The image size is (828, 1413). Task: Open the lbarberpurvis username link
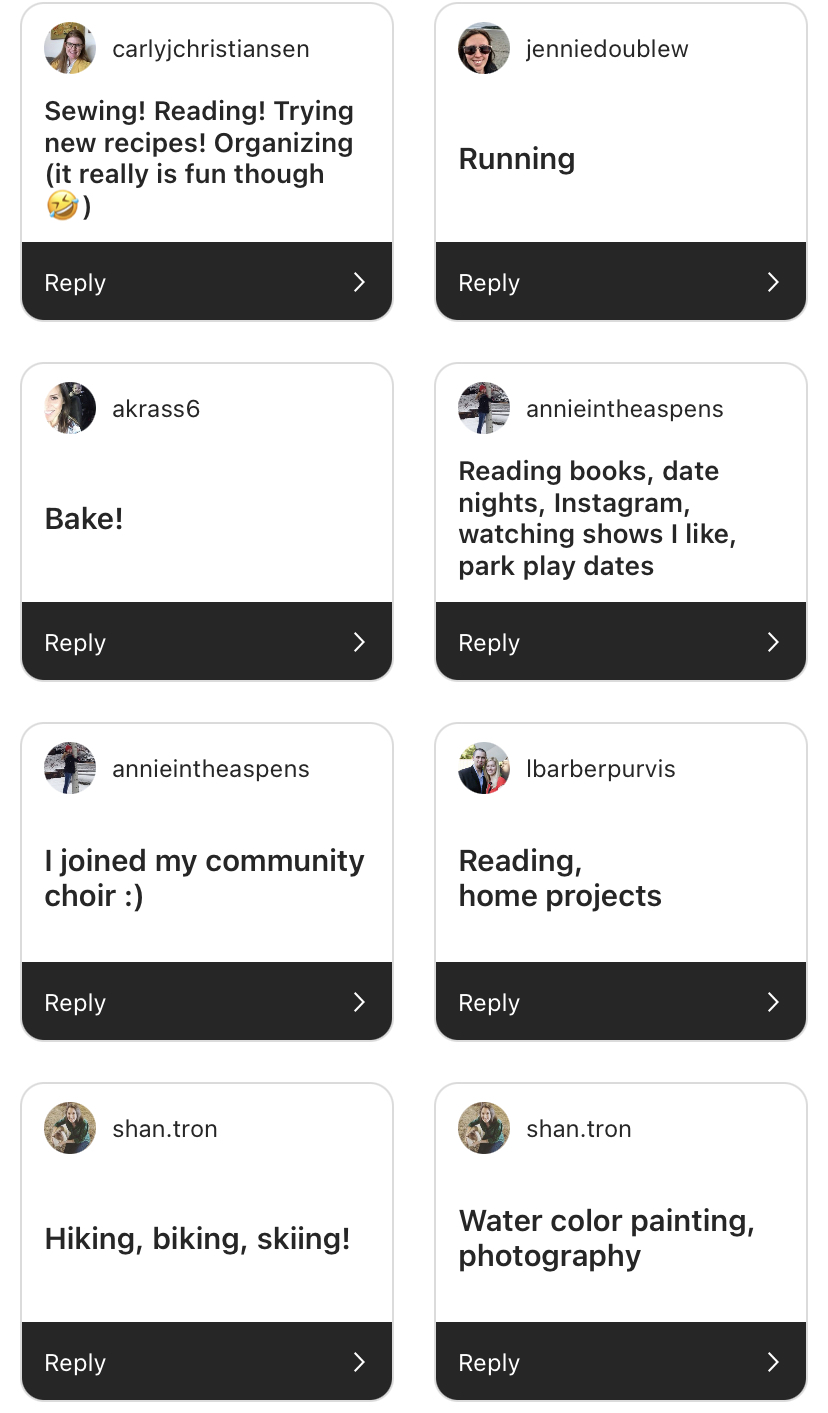(600, 769)
